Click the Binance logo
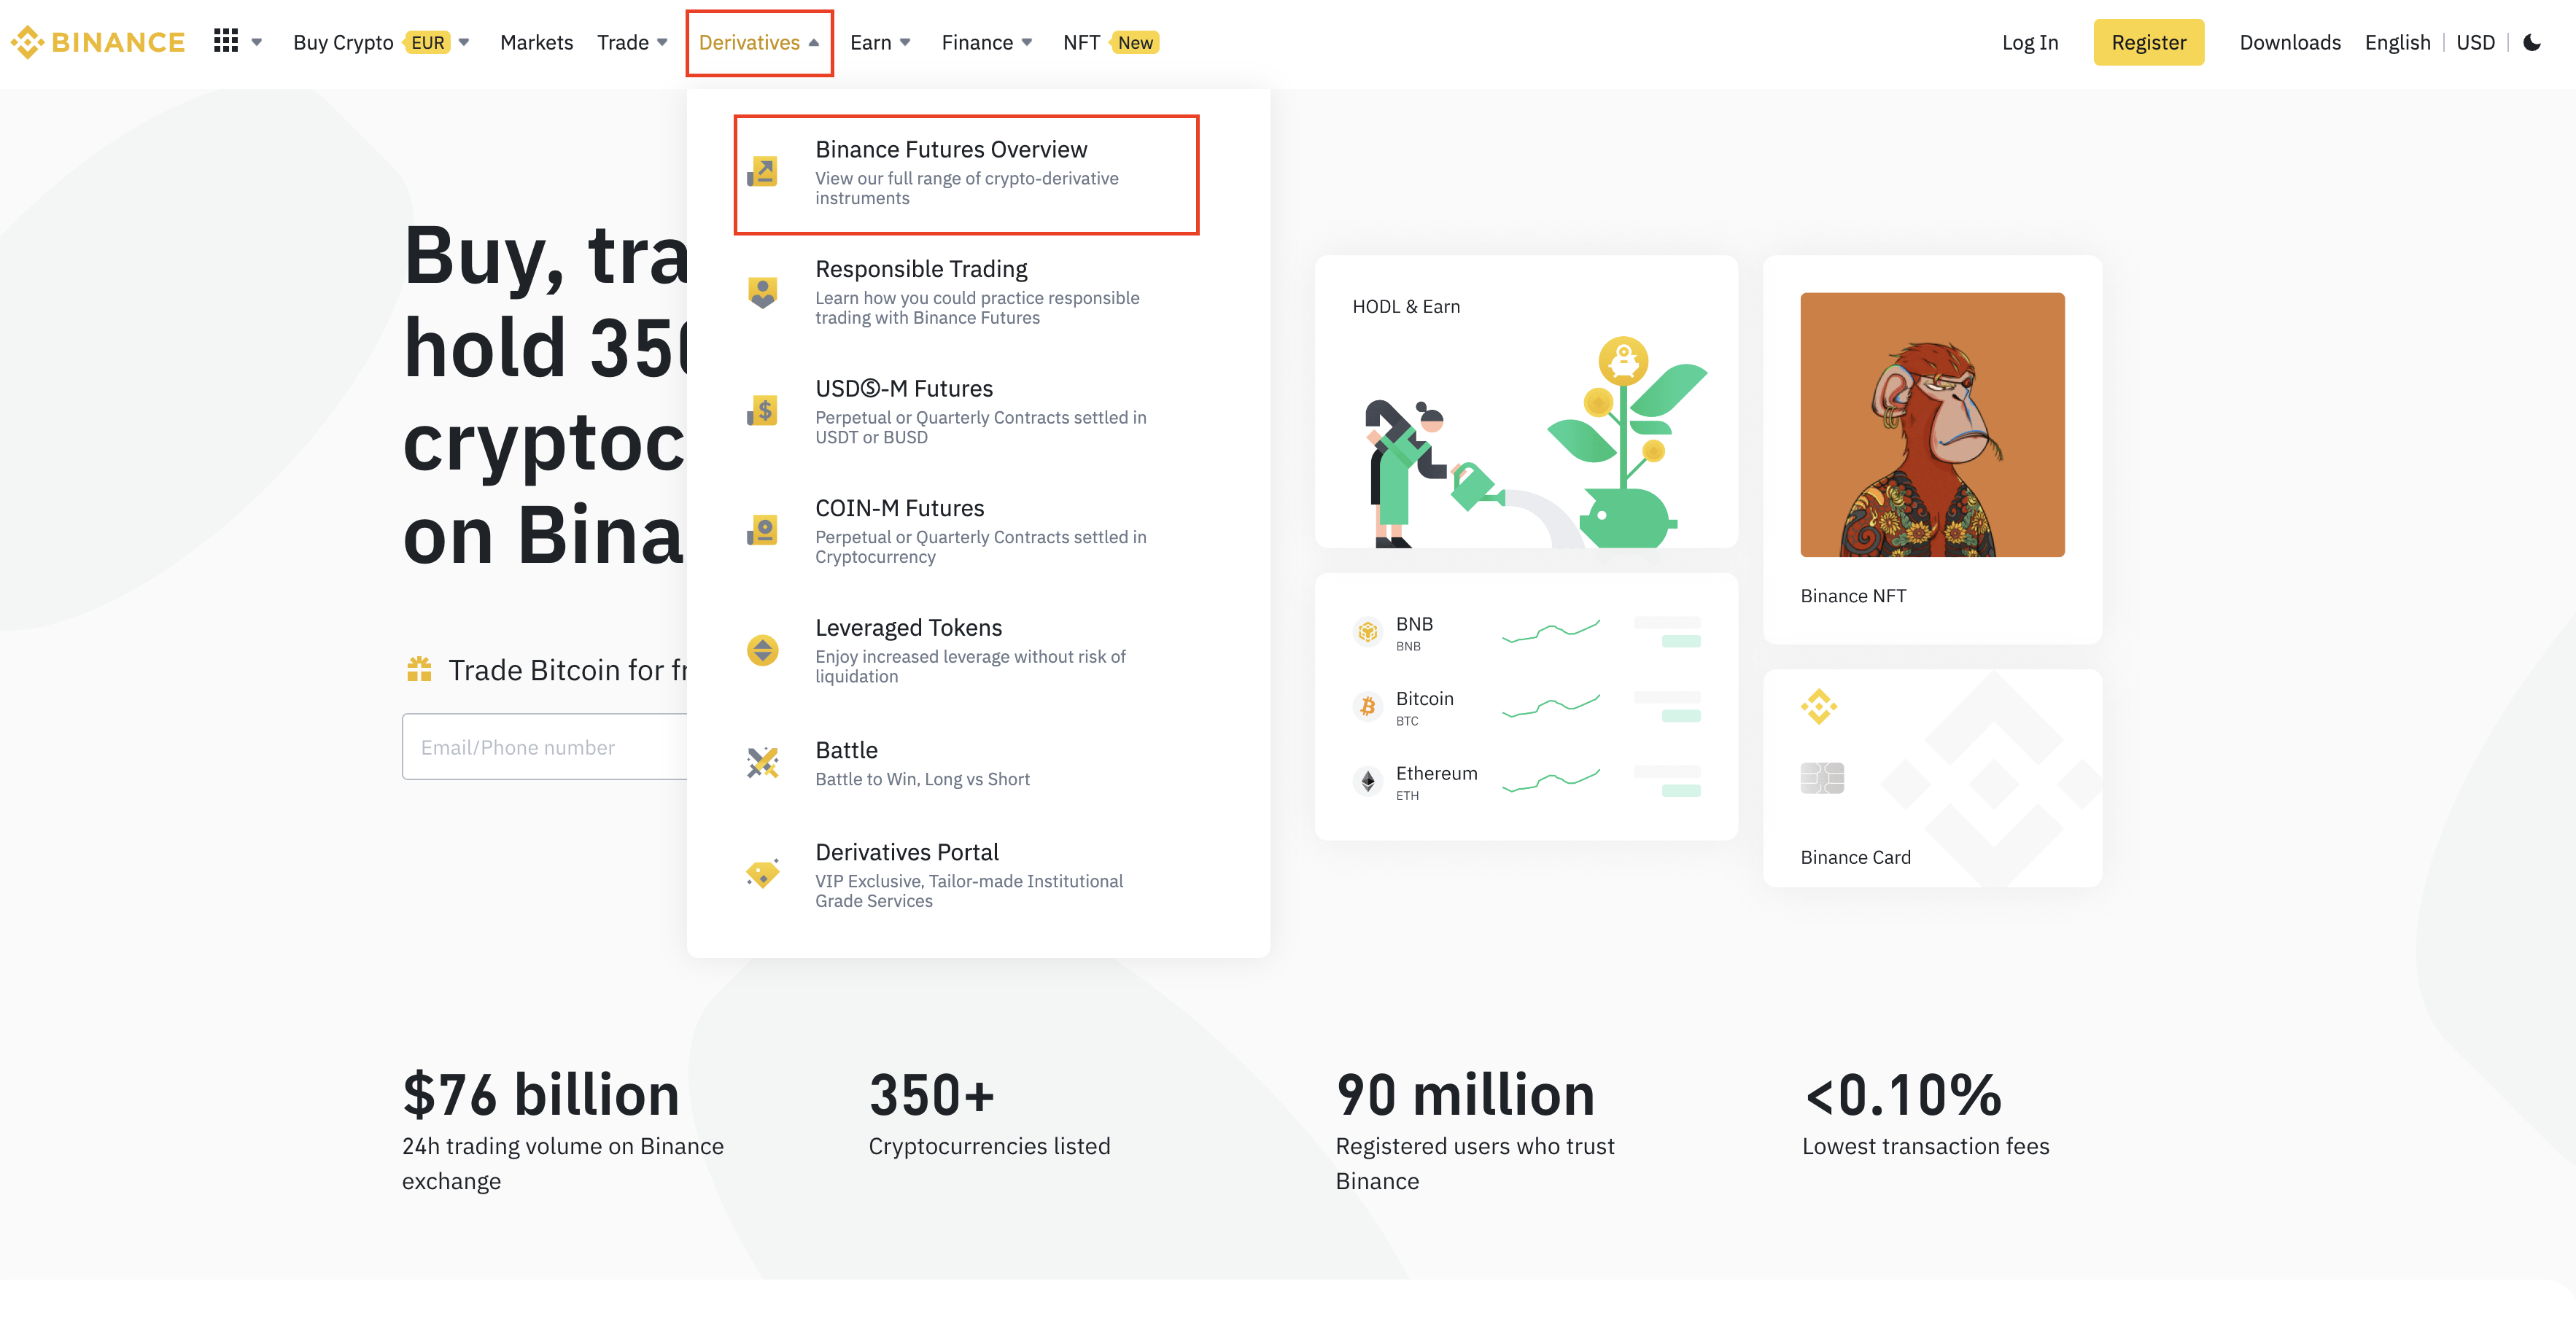Image resolution: width=2576 pixels, height=1343 pixels. pyautogui.click(x=98, y=42)
